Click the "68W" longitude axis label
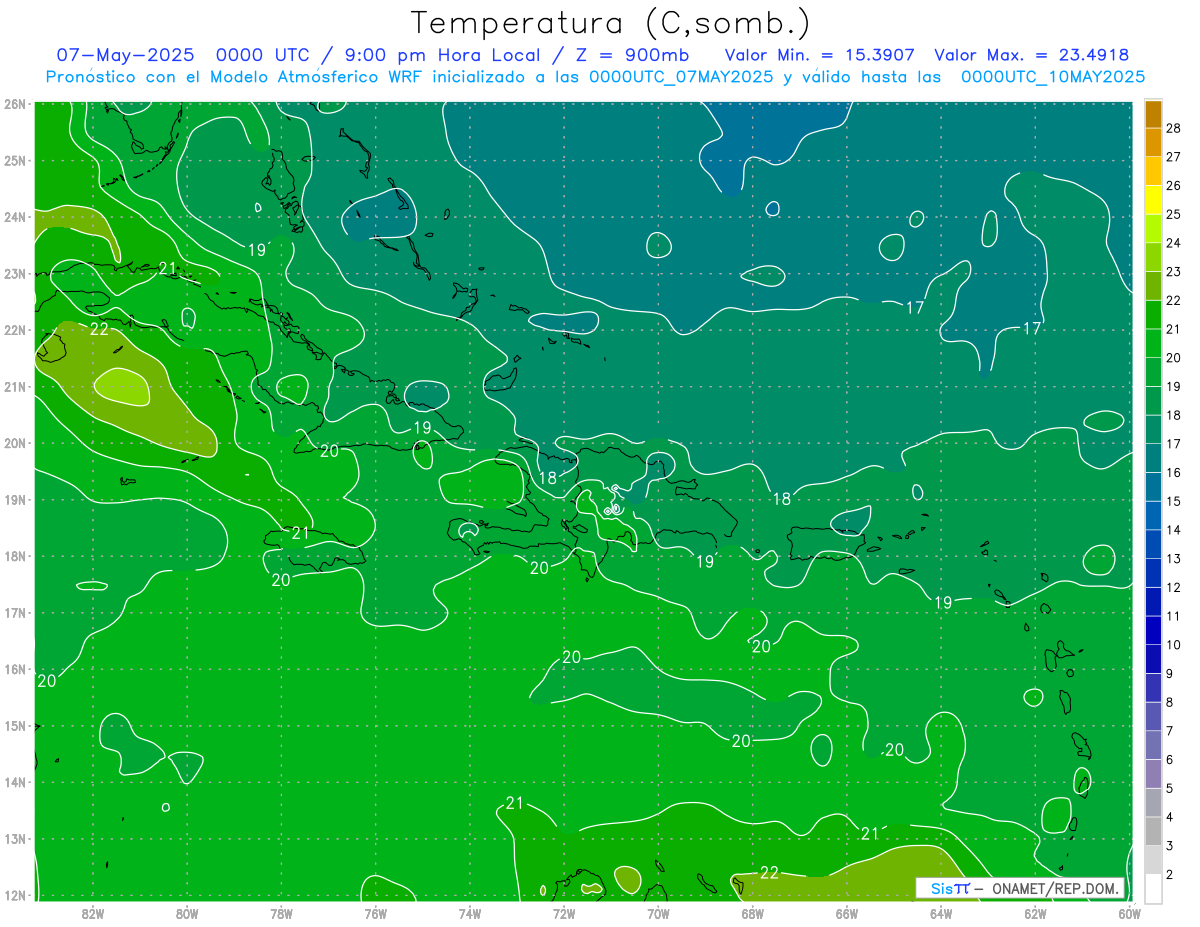This screenshot has height=927, width=1200. click(x=752, y=912)
